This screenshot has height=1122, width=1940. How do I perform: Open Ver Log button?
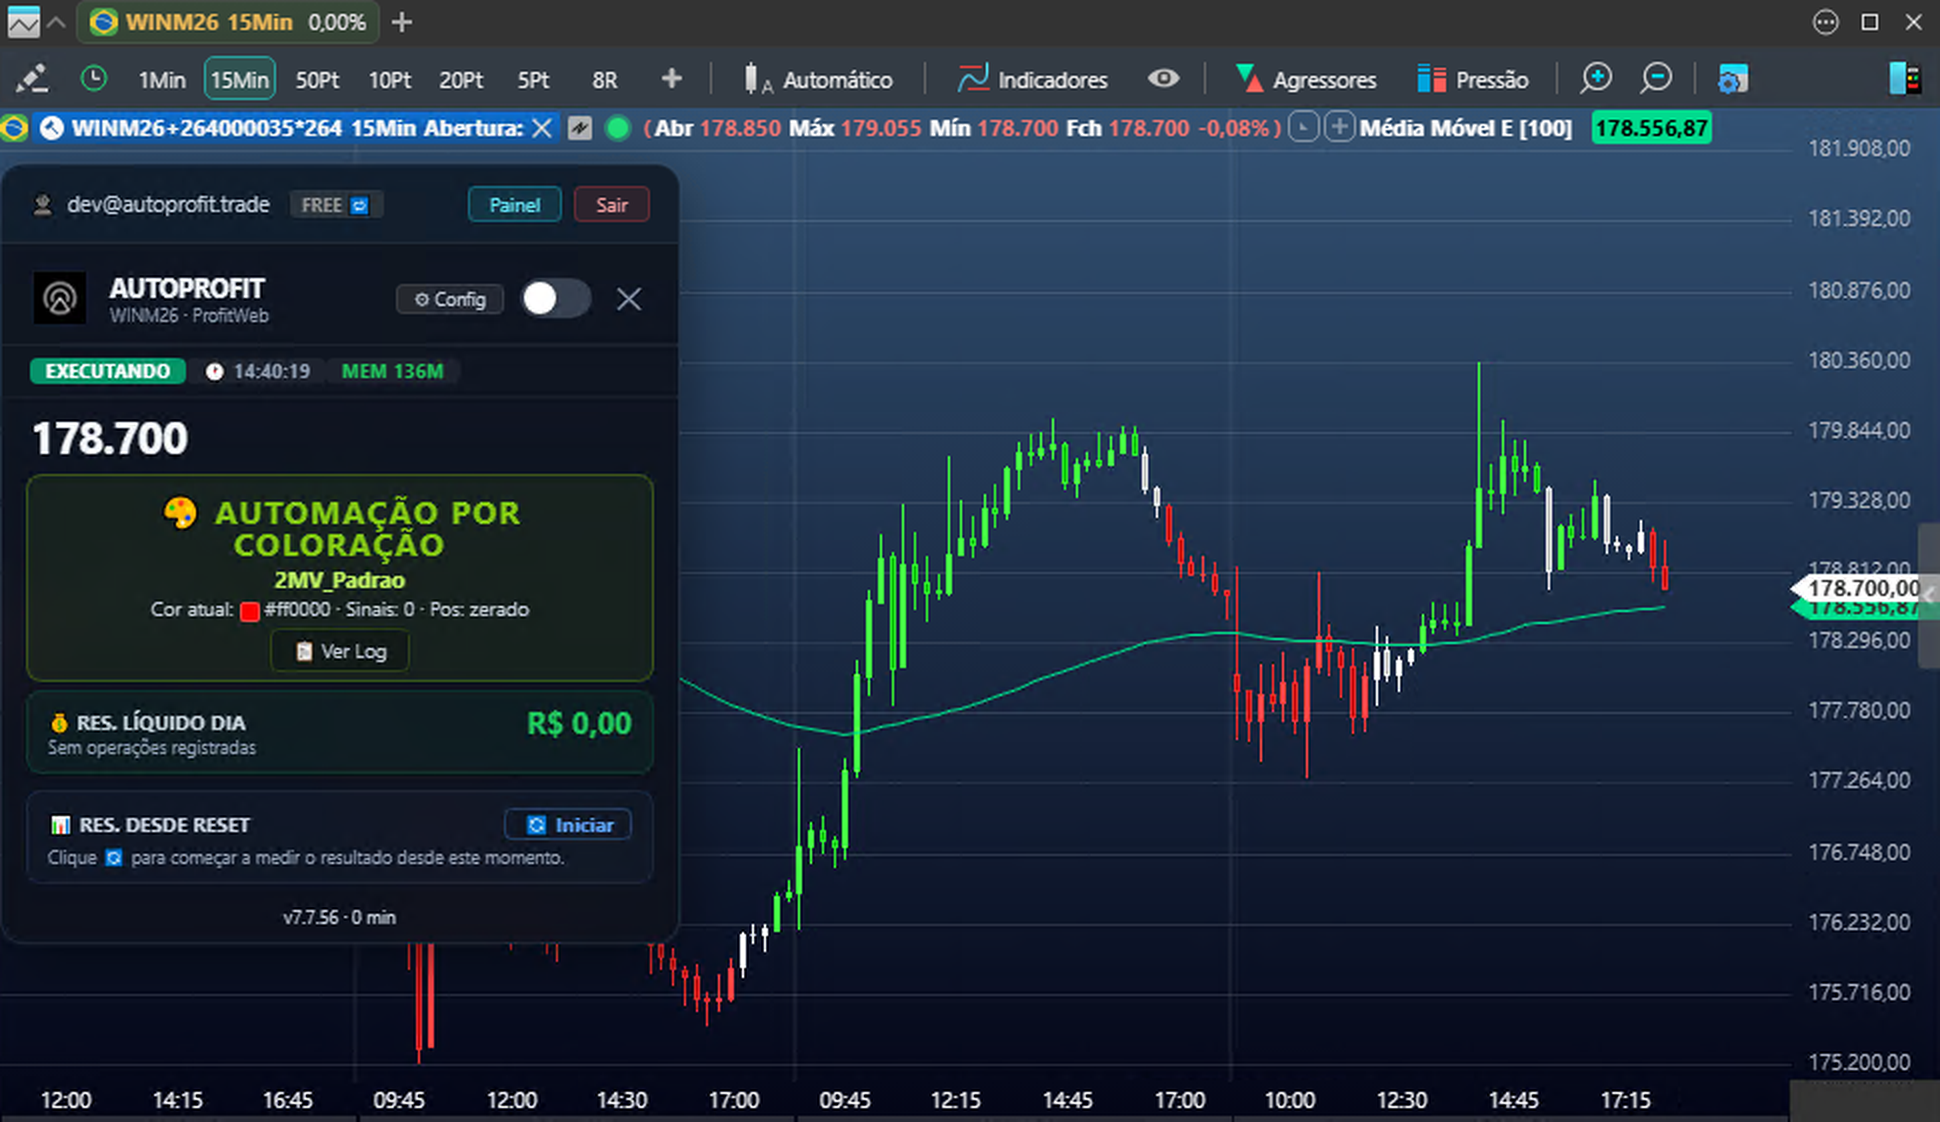[x=340, y=651]
